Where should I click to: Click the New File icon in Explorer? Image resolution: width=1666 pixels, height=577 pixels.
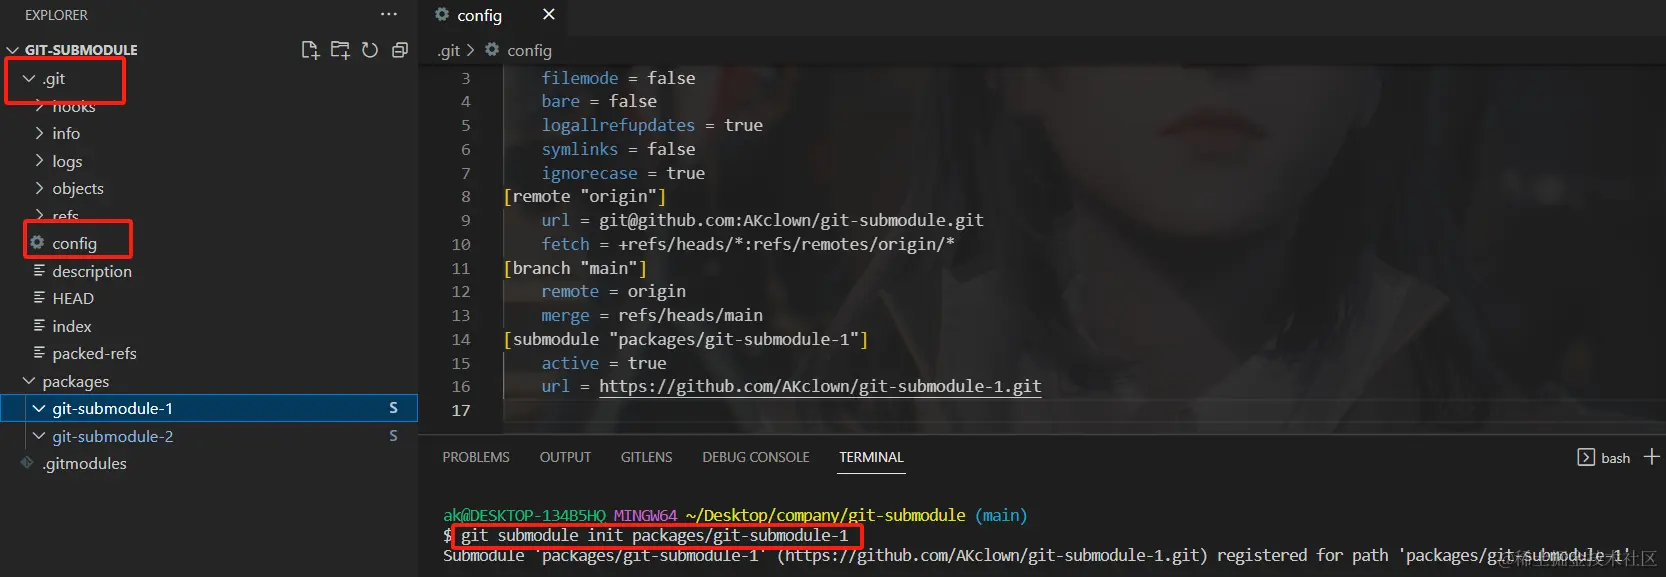(x=310, y=50)
